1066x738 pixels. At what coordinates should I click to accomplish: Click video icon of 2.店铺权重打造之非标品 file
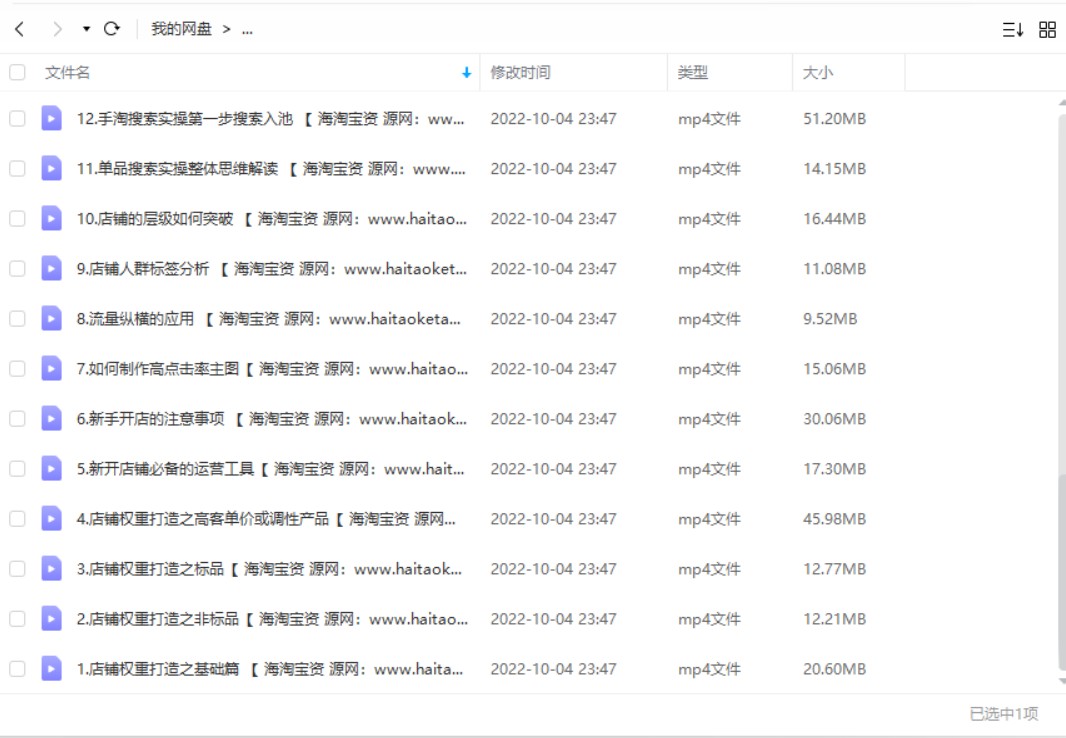52,619
